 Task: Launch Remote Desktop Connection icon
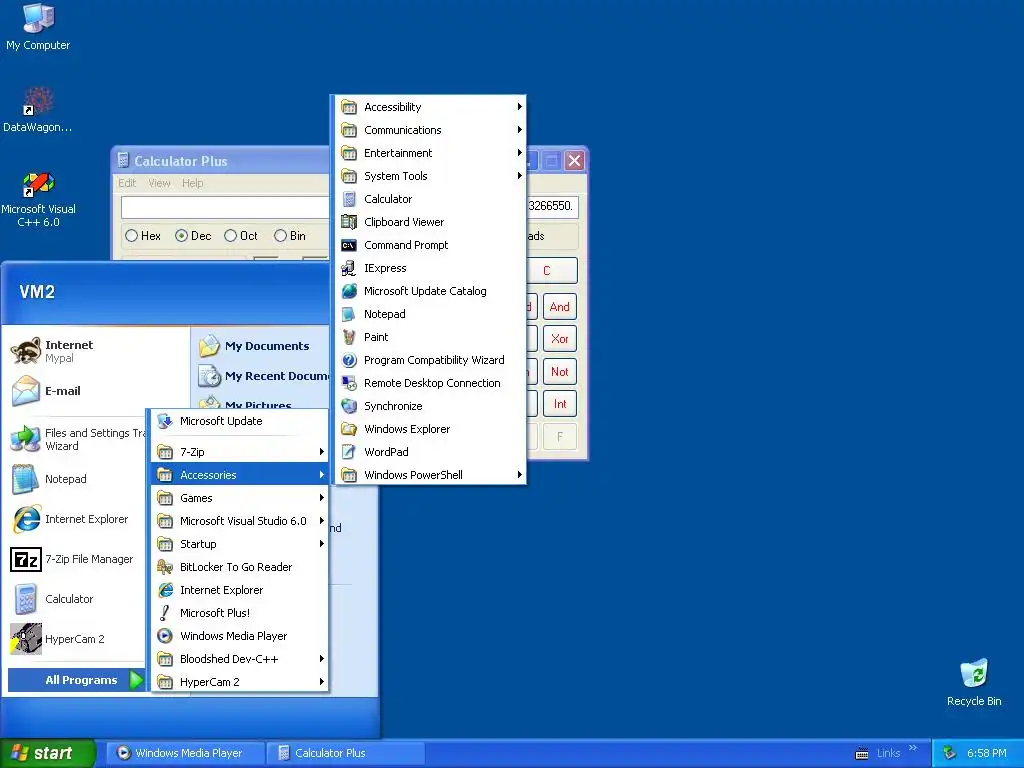coord(349,383)
